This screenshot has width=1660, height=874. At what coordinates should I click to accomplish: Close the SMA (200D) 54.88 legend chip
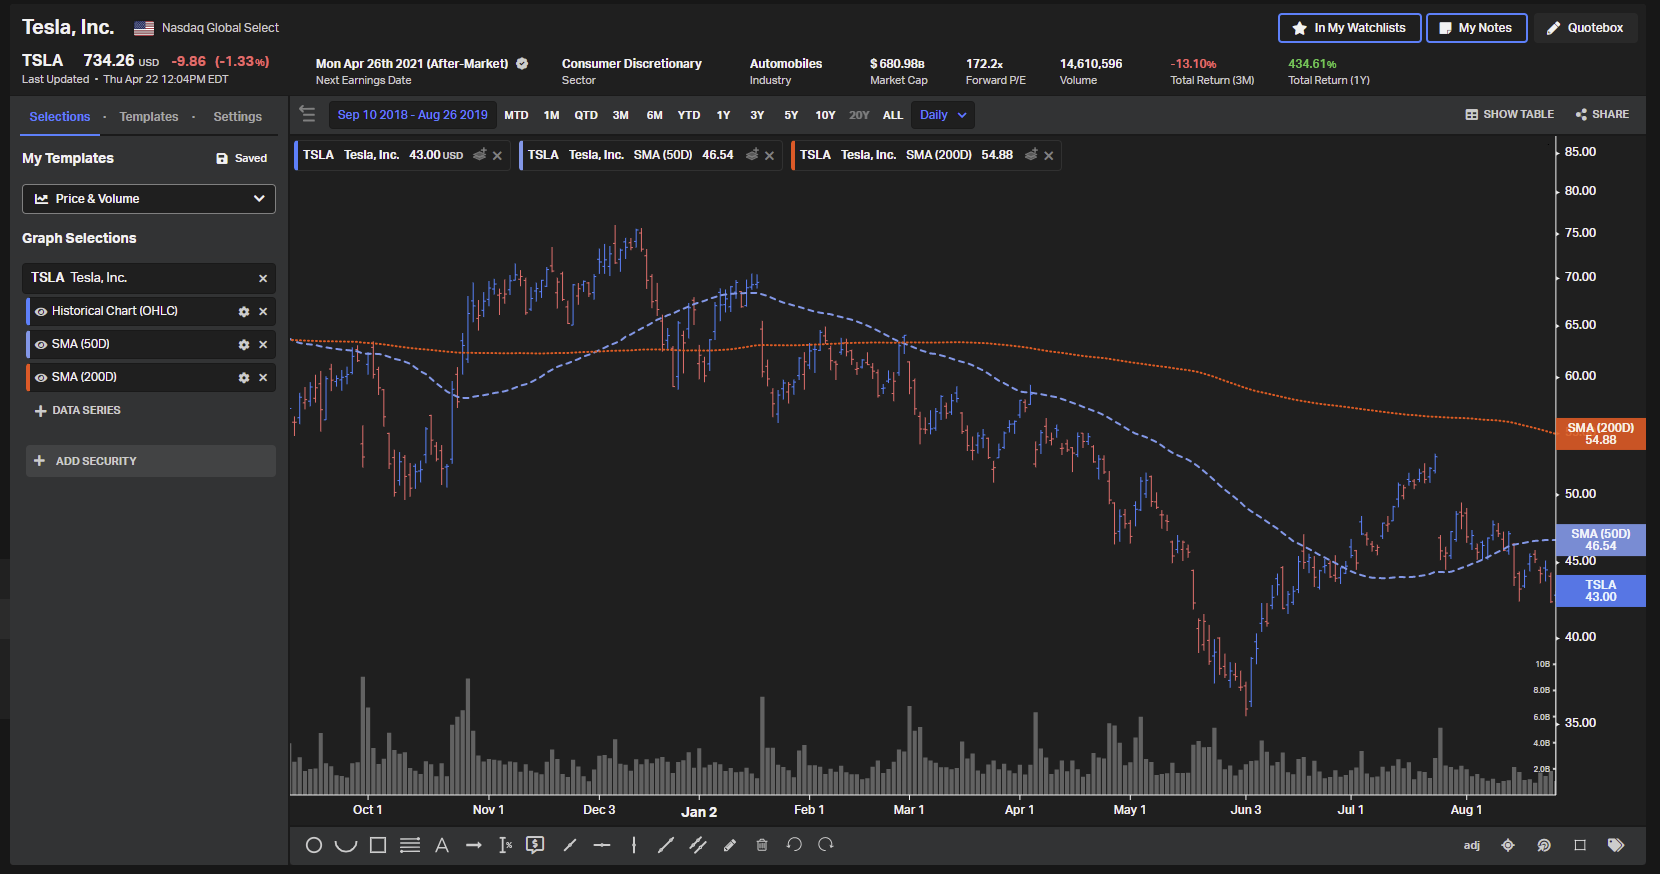click(x=1048, y=155)
